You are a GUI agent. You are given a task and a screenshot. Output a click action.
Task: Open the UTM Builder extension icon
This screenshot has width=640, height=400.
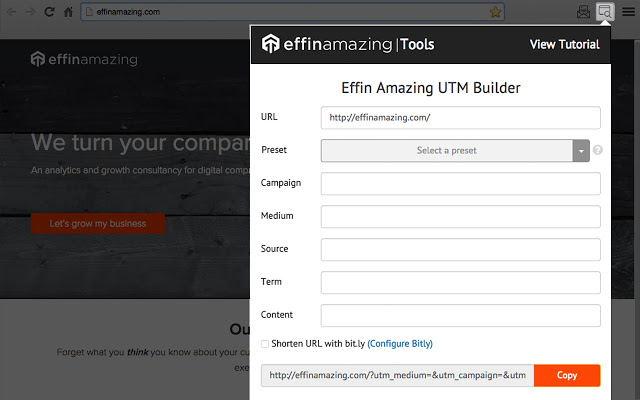(x=604, y=11)
